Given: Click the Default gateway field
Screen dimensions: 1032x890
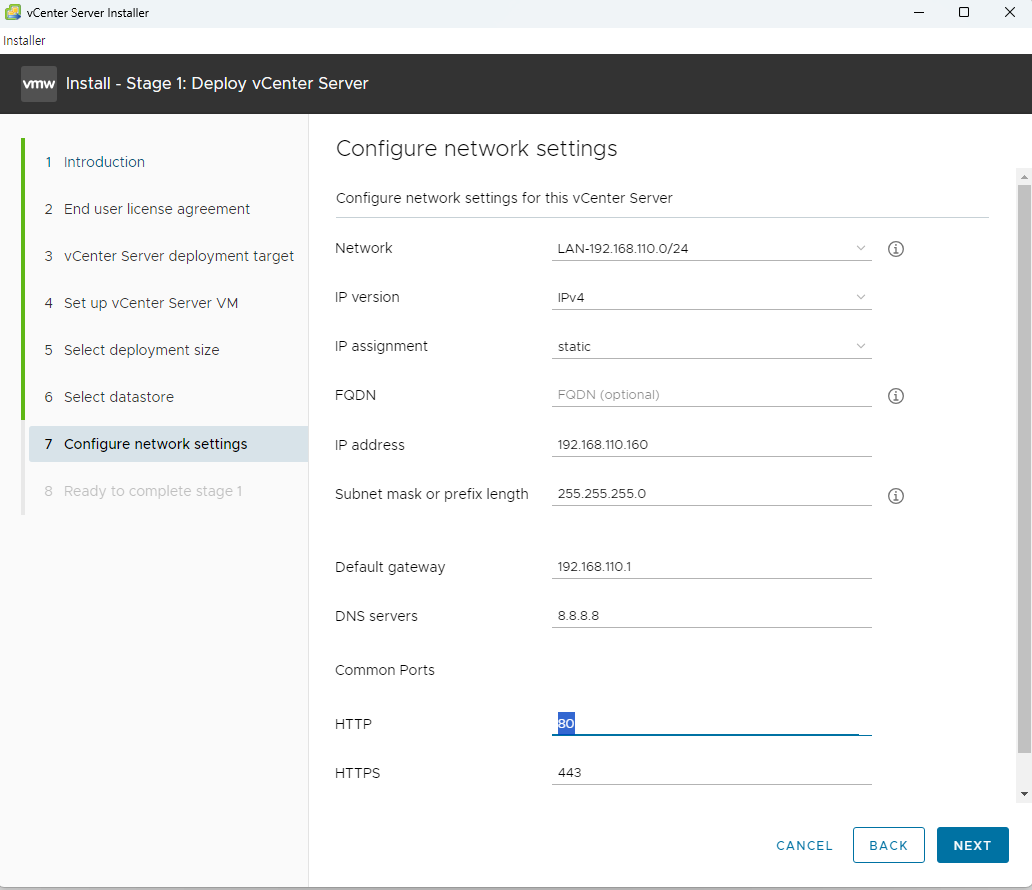Looking at the screenshot, I should [711, 567].
